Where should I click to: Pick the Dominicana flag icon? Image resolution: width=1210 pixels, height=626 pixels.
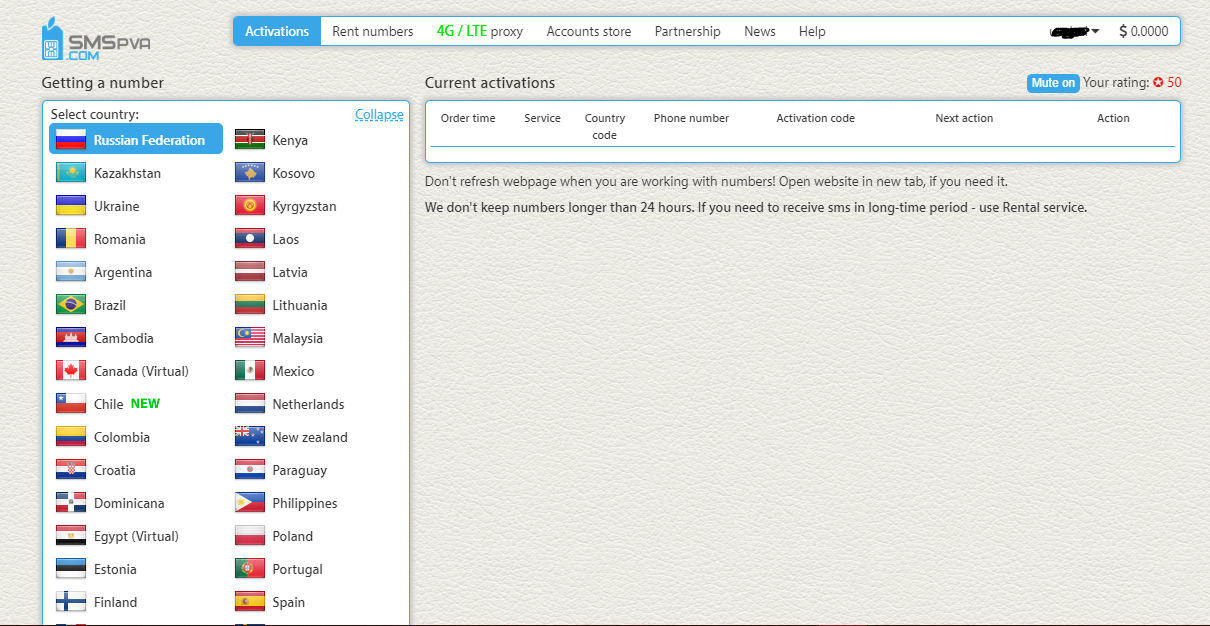coord(71,503)
